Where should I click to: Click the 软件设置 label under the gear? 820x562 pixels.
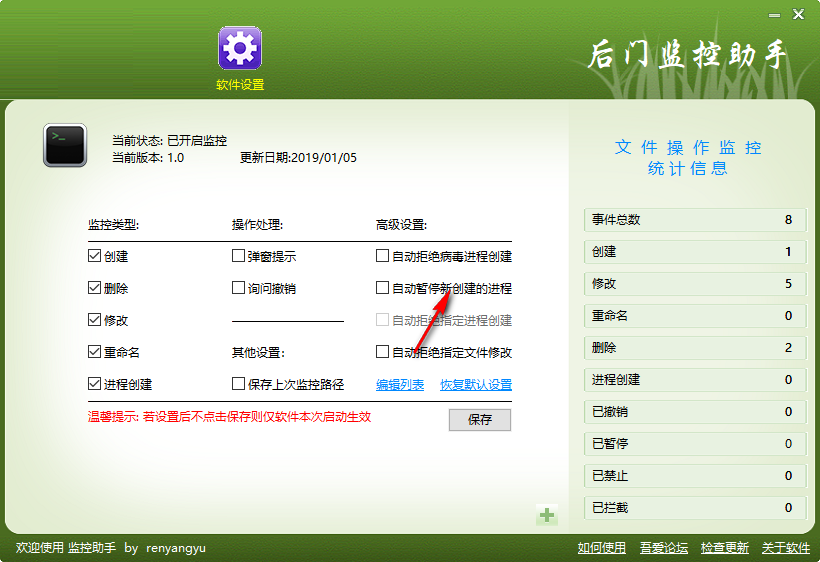click(x=240, y=85)
